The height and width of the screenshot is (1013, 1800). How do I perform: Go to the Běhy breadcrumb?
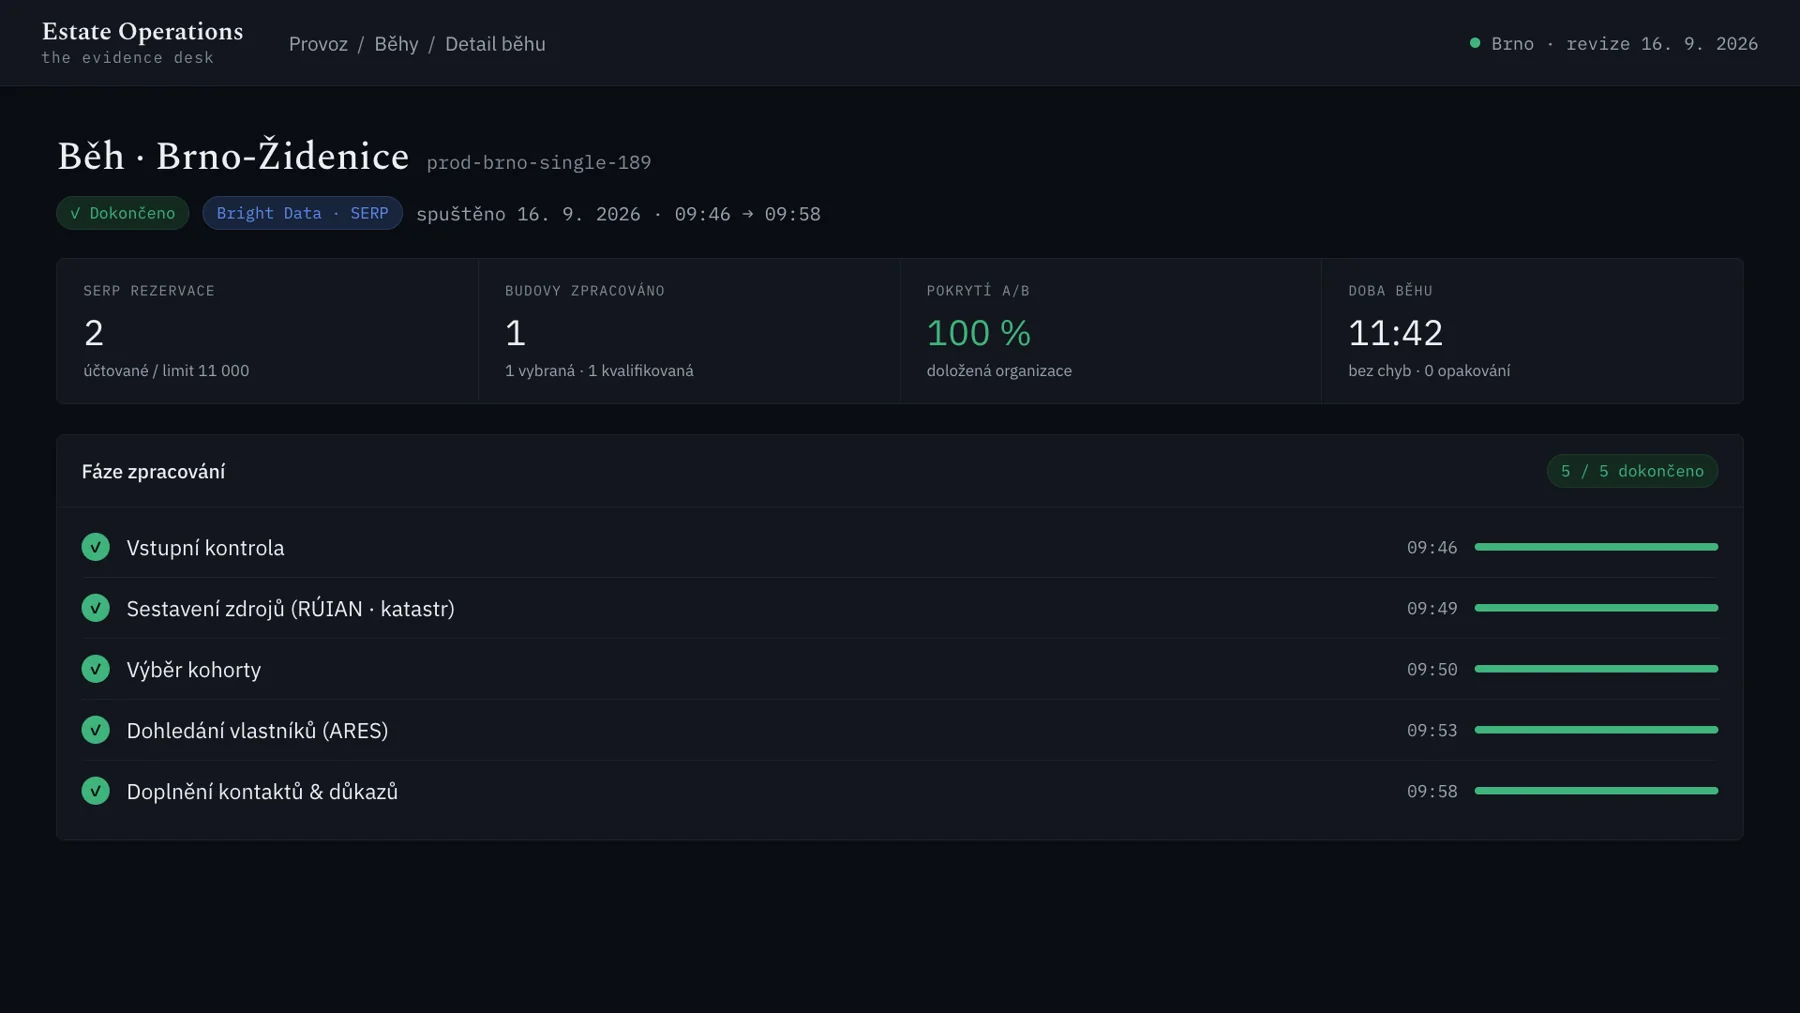pyautogui.click(x=396, y=44)
